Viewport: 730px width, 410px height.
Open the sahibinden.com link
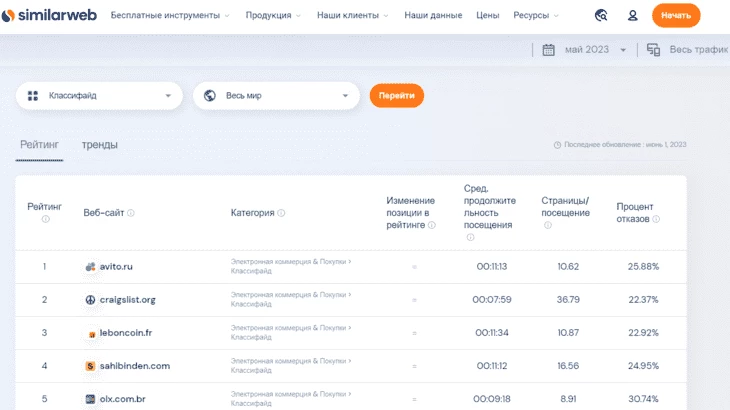[x=135, y=366]
